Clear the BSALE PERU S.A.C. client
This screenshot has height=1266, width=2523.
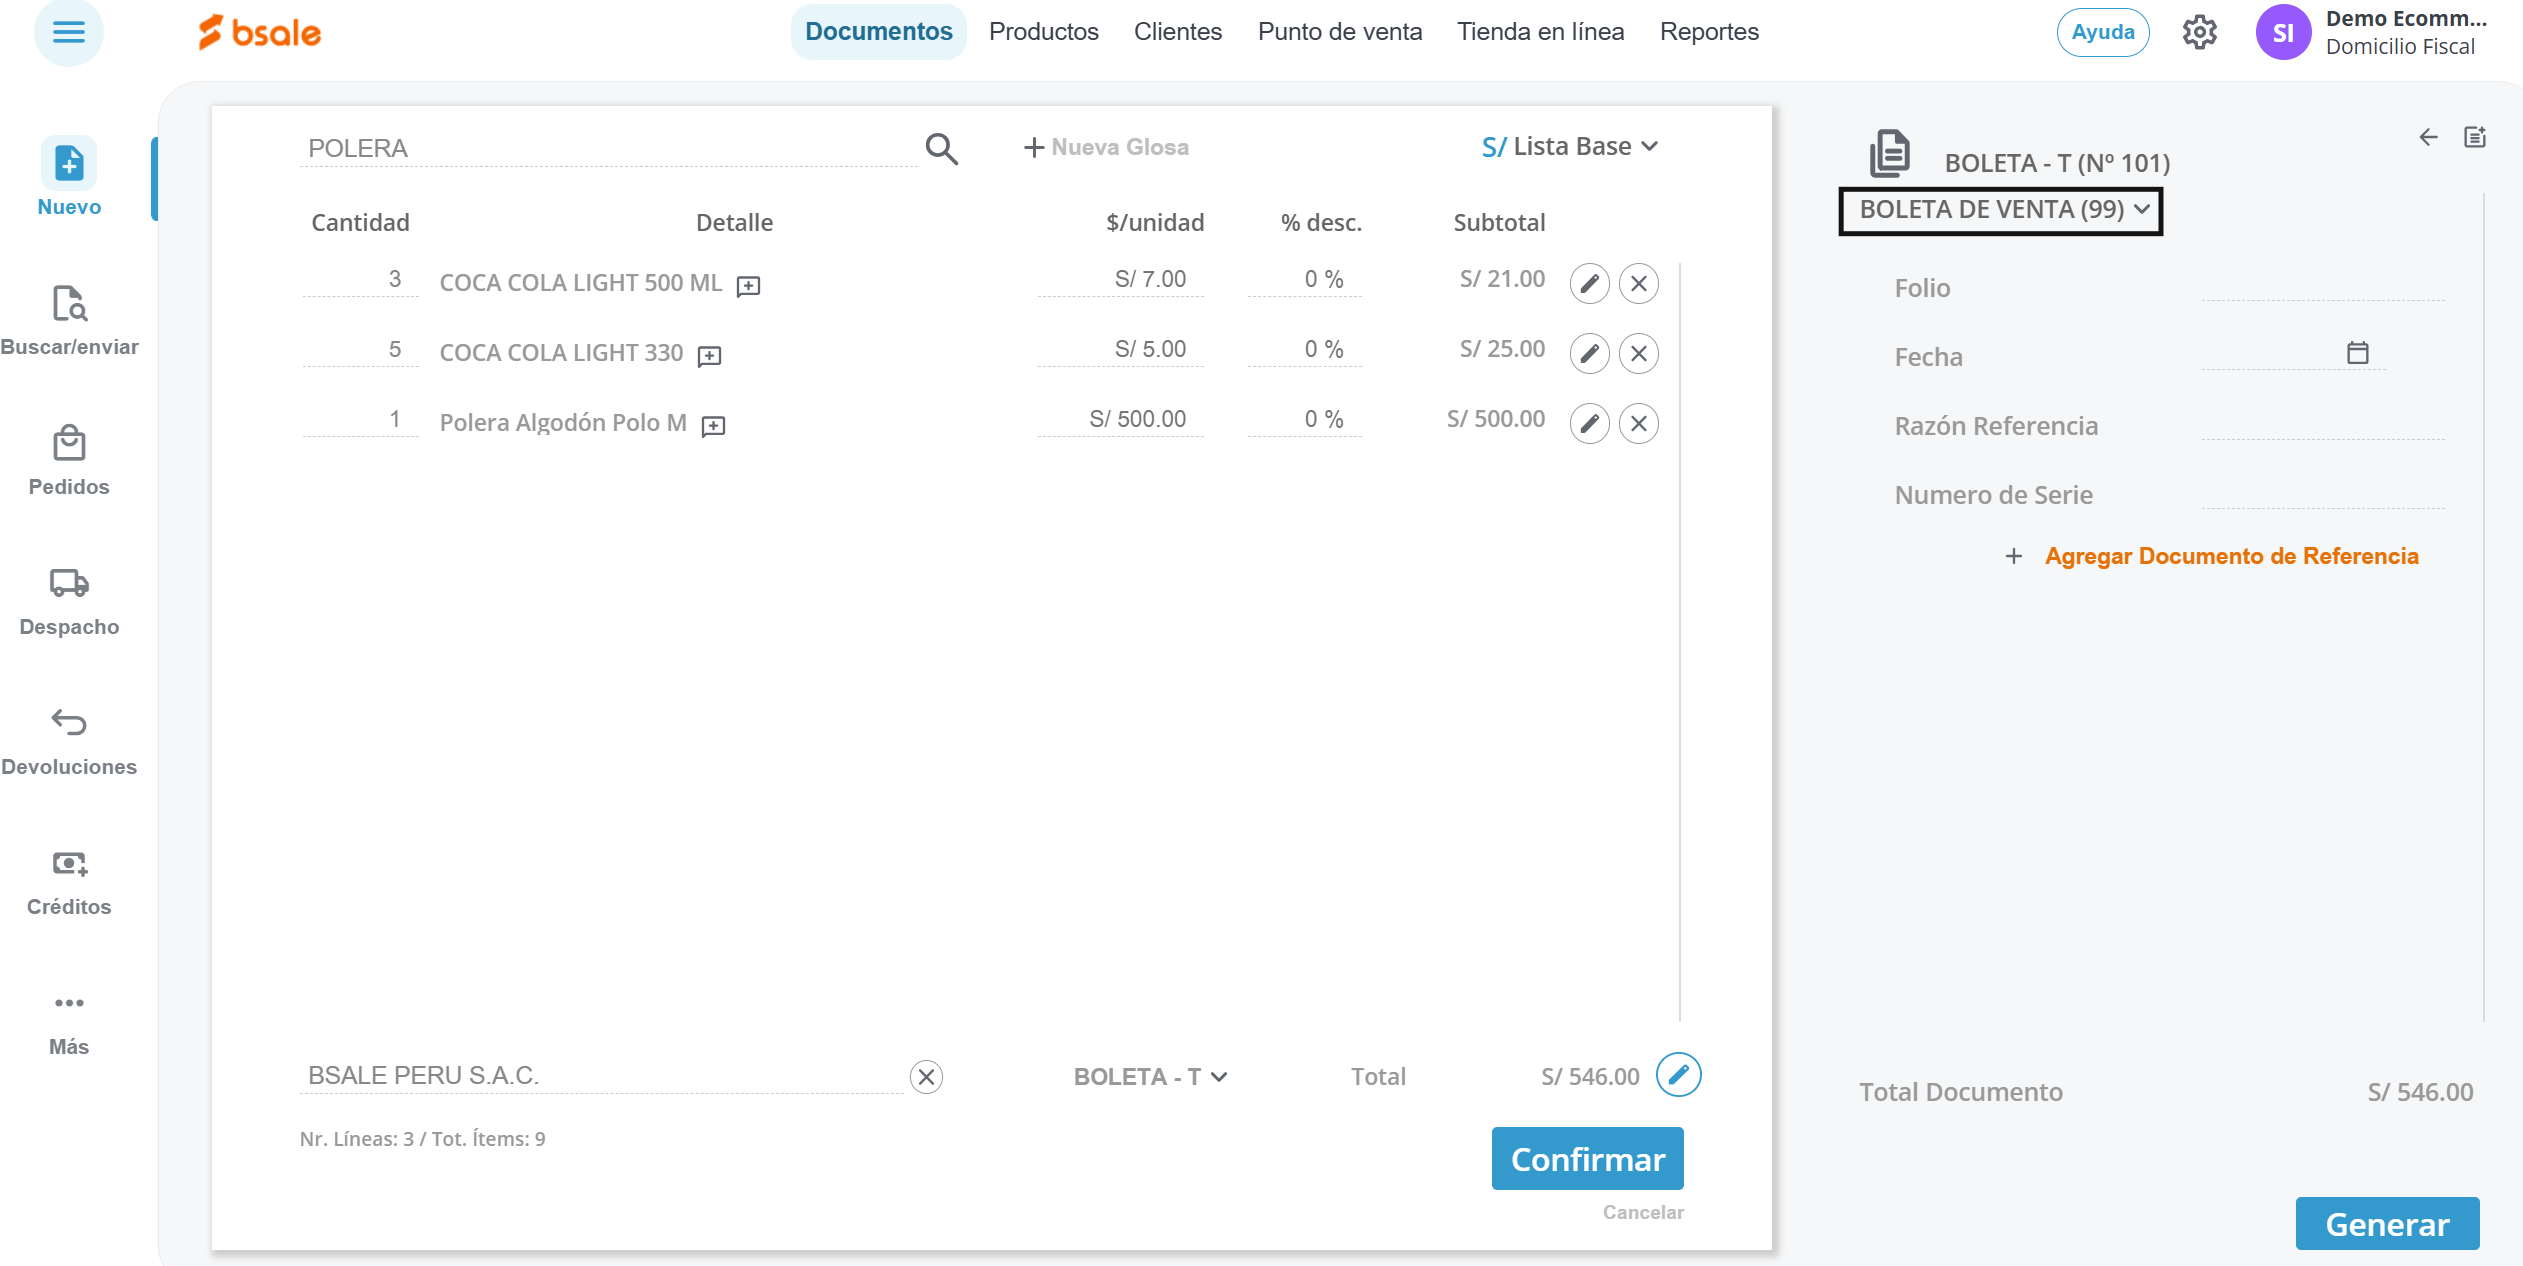tap(926, 1077)
